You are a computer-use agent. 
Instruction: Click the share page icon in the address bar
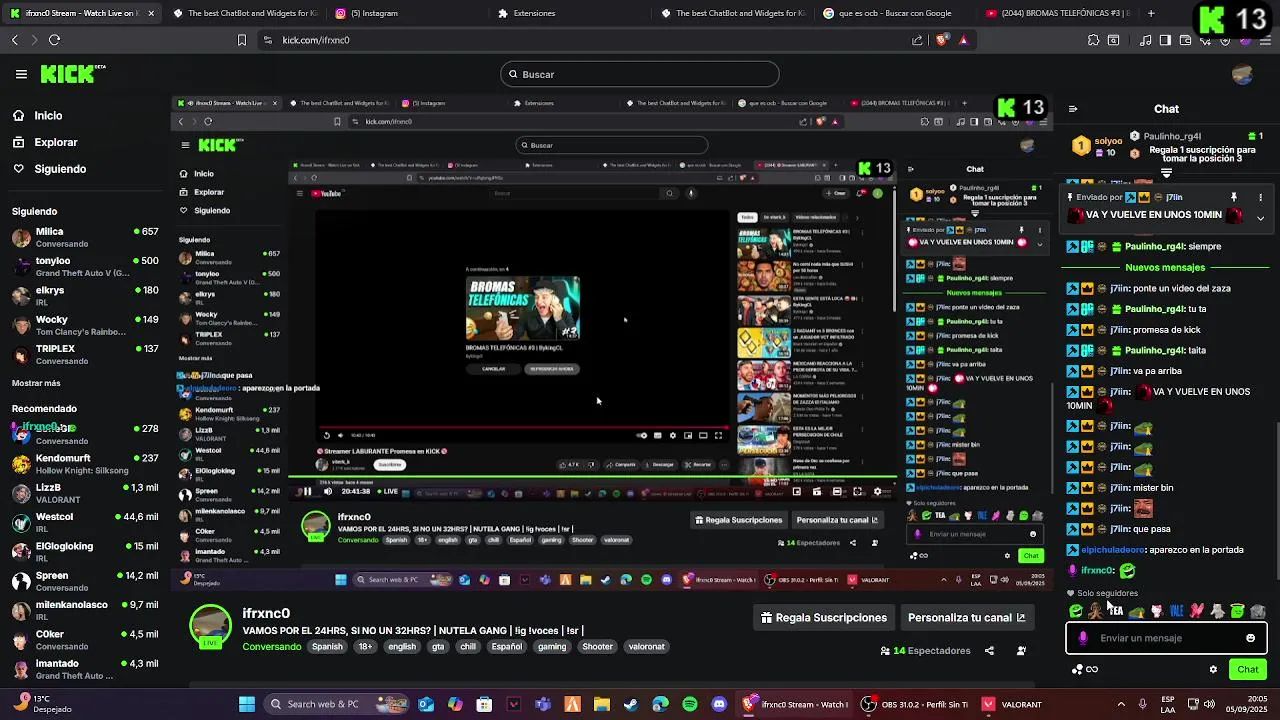click(917, 40)
